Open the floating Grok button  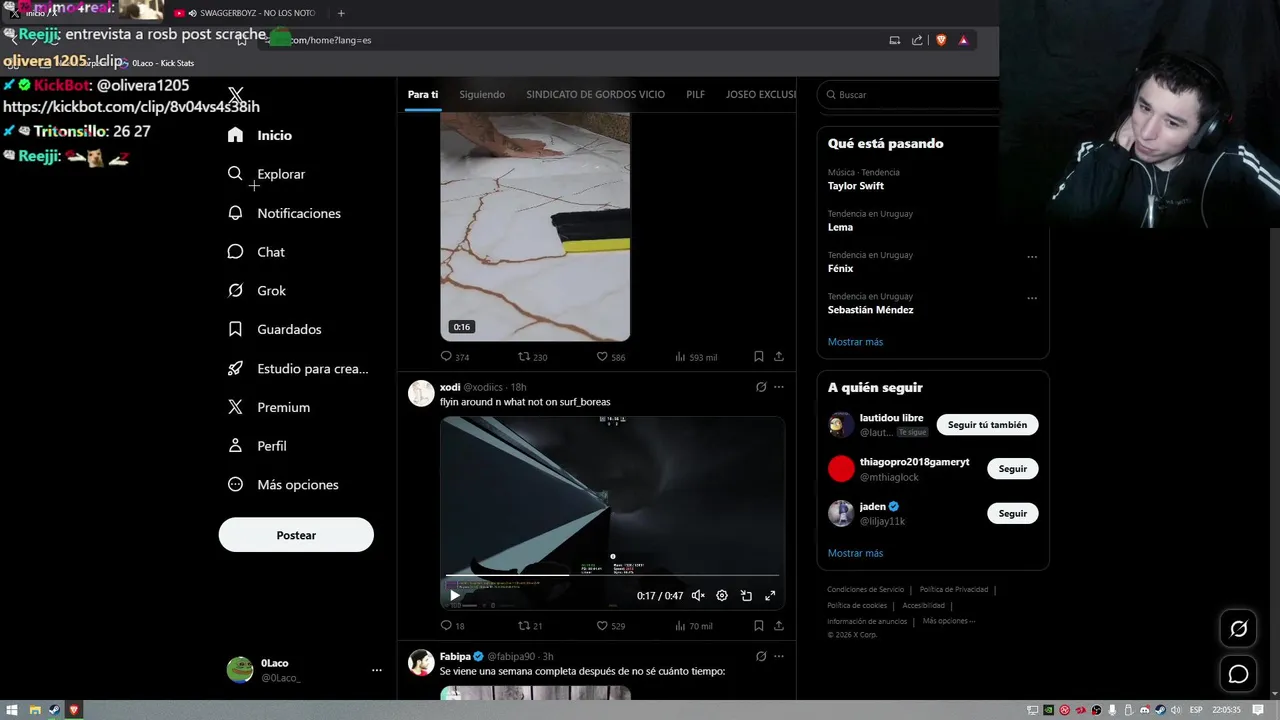click(1238, 629)
